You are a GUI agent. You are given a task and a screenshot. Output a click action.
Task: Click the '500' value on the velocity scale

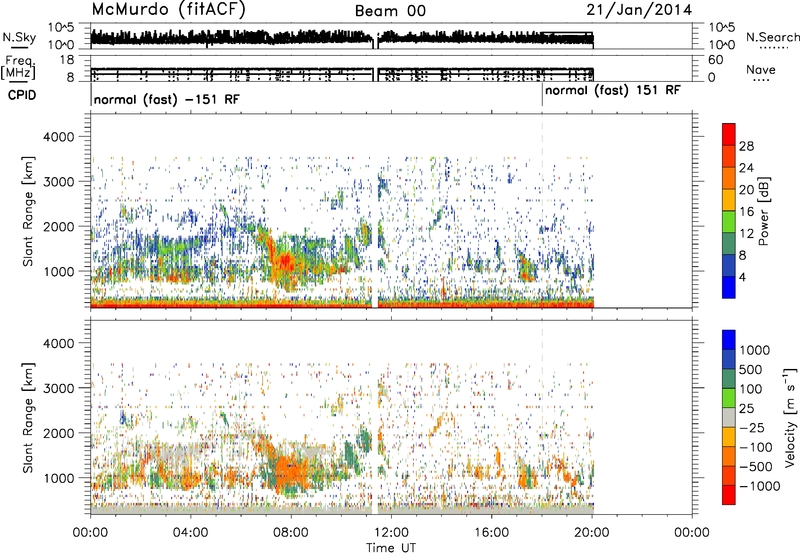[x=751, y=369]
